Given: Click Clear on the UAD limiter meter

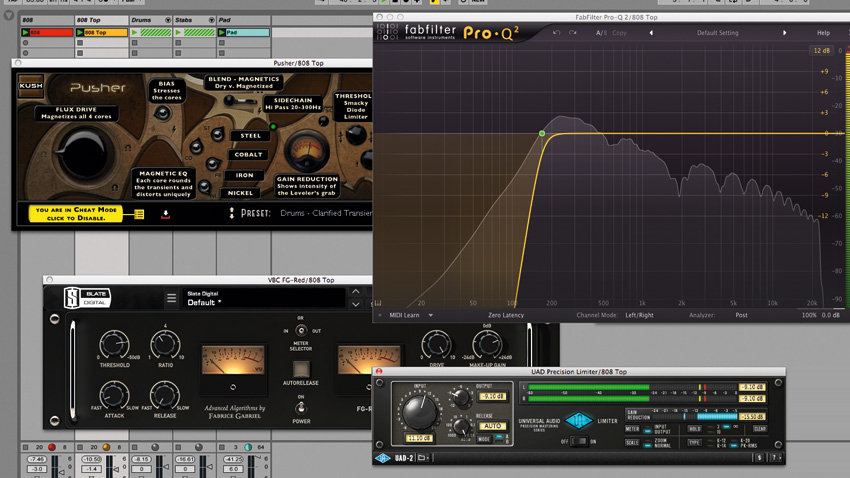Looking at the screenshot, I should tap(760, 429).
